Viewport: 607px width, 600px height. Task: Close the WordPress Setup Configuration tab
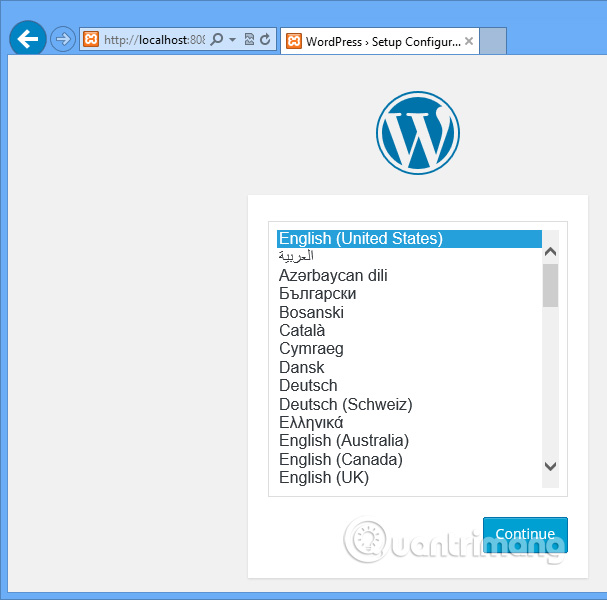pyautogui.click(x=469, y=41)
